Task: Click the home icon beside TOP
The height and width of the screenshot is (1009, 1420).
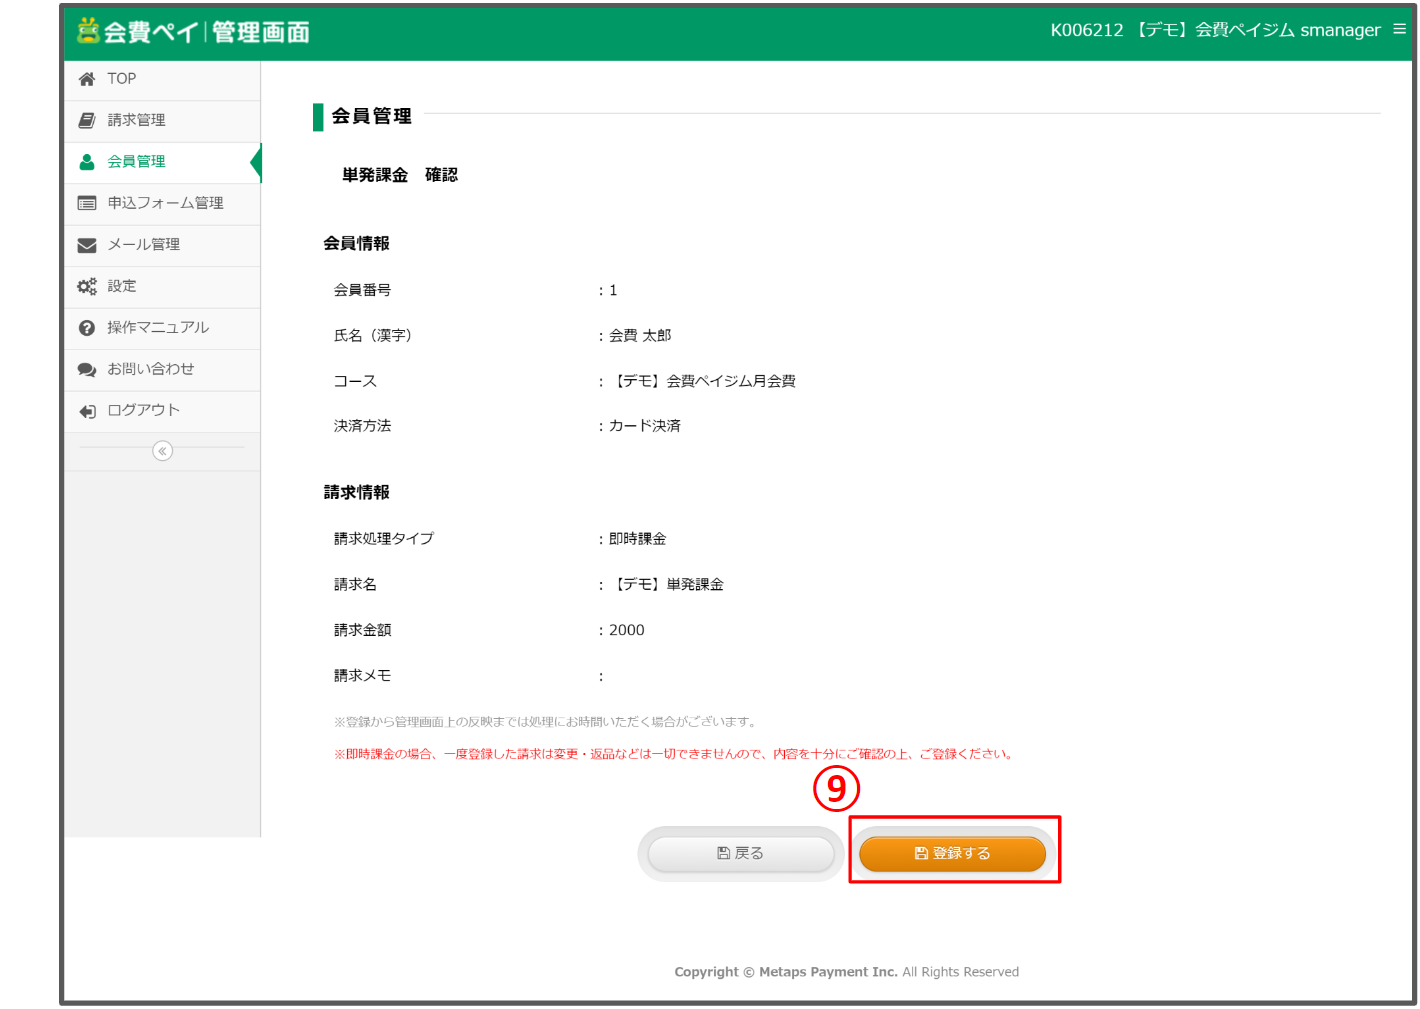Action: 87,79
